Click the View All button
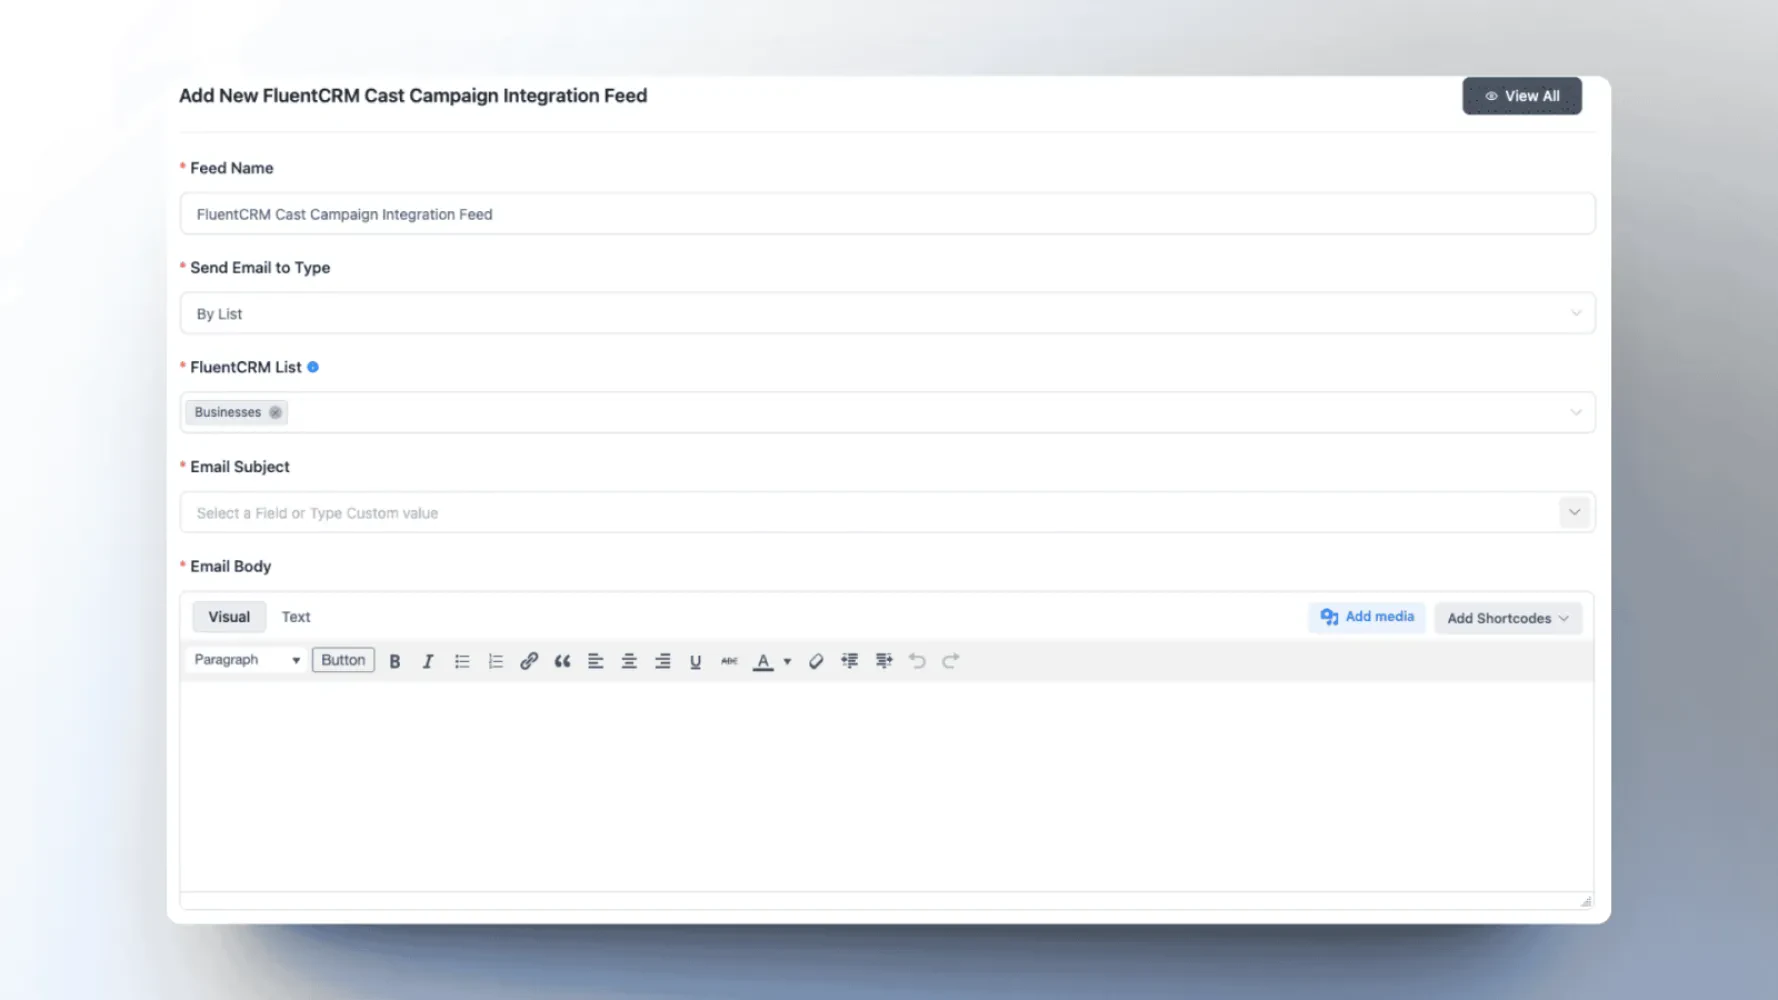 pos(1522,96)
